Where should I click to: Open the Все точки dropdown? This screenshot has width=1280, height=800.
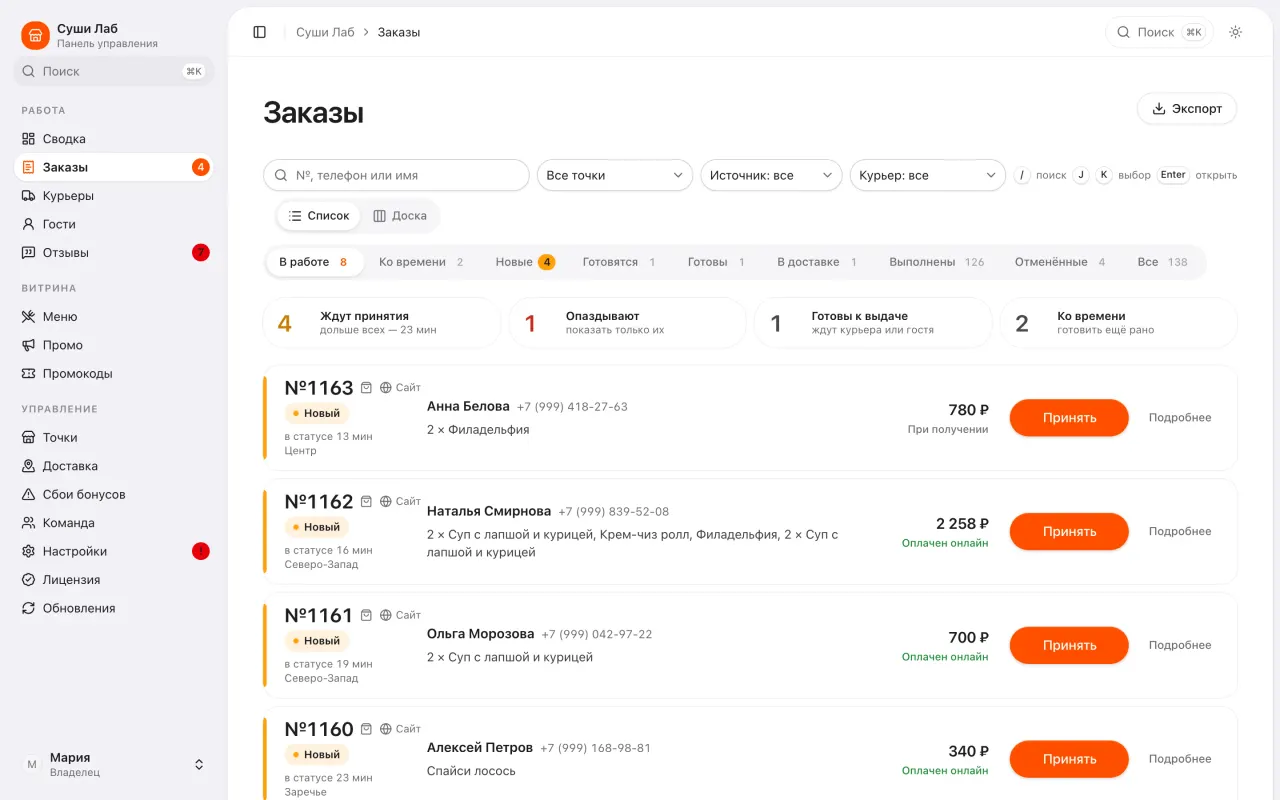[x=615, y=175]
